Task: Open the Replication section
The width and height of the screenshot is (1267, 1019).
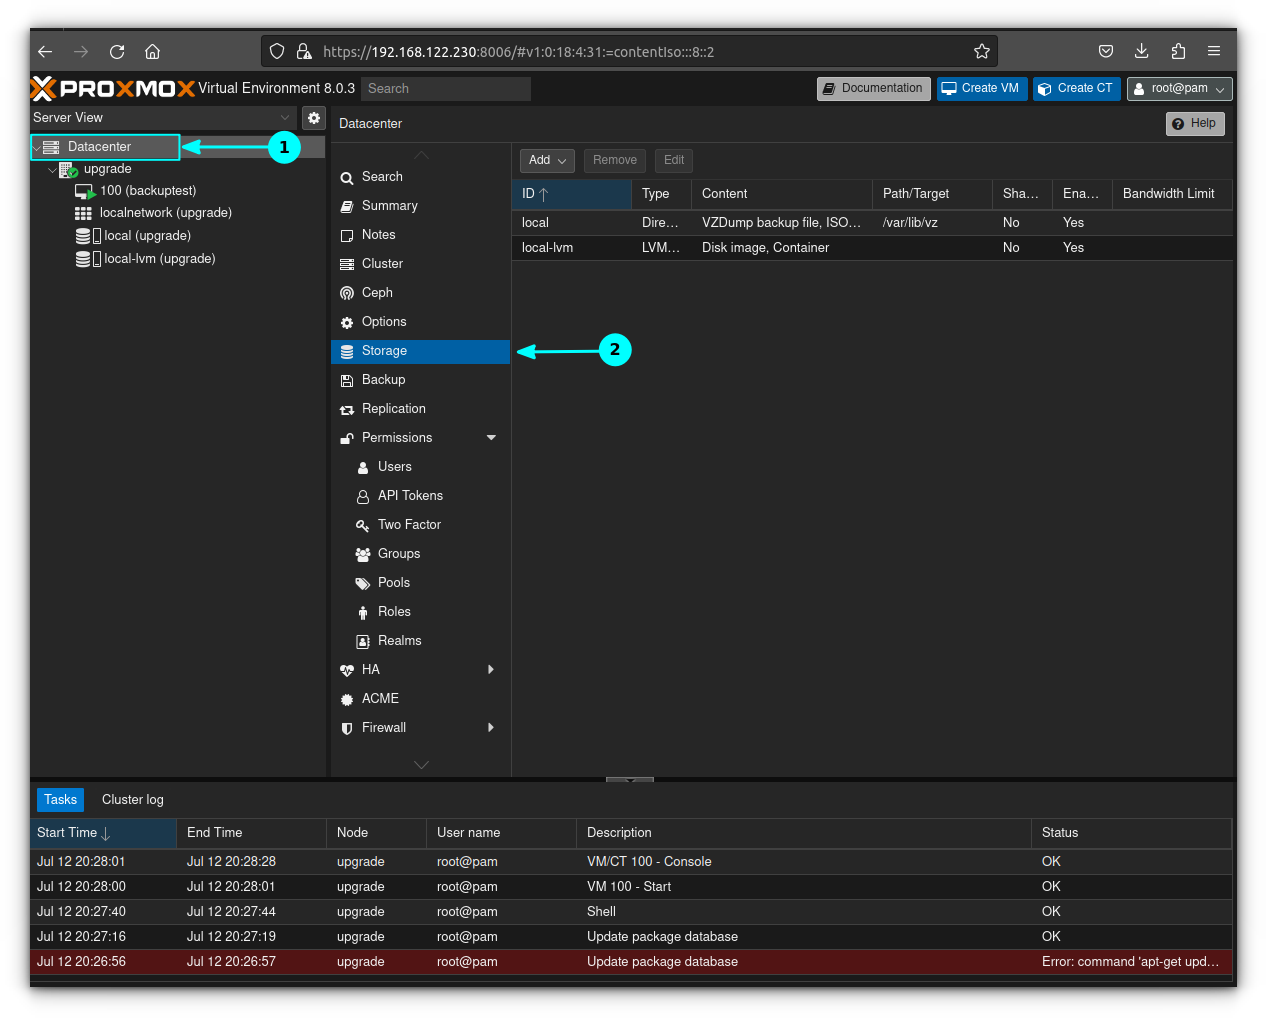Action: [x=420, y=409]
